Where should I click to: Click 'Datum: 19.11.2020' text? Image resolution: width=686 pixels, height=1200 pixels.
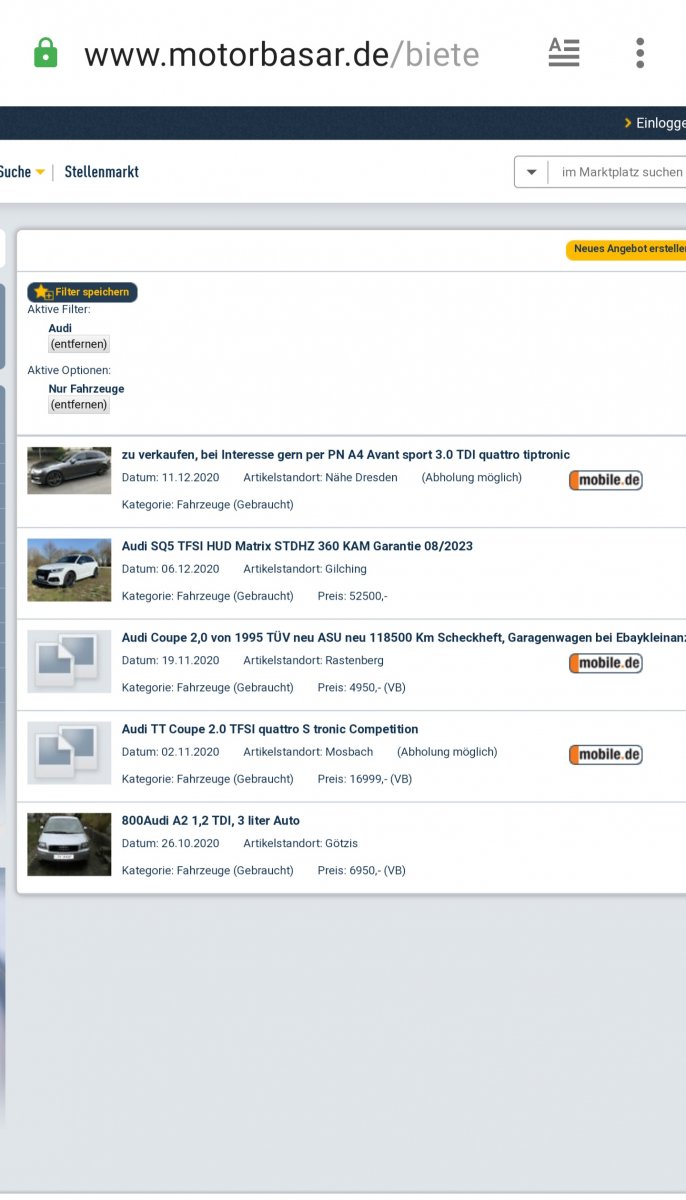pos(170,661)
